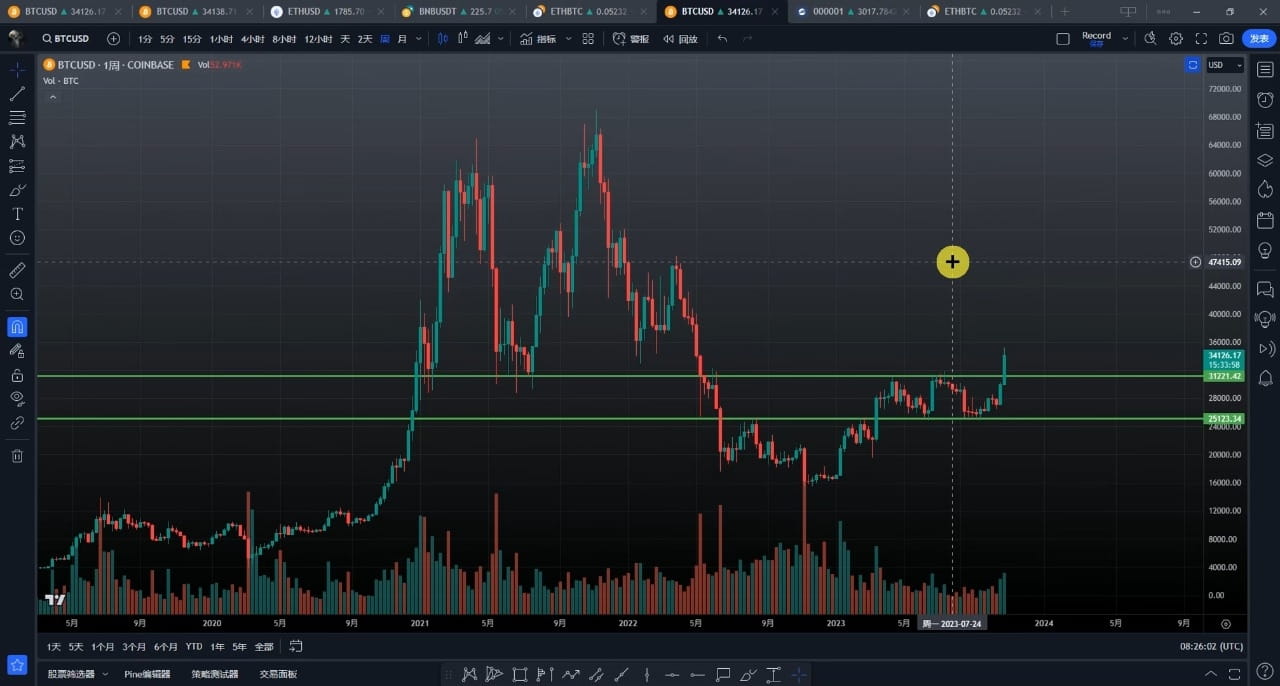The width and height of the screenshot is (1280, 686).
Task: Open the Pine编辑器 tab at bottom
Action: click(x=147, y=673)
